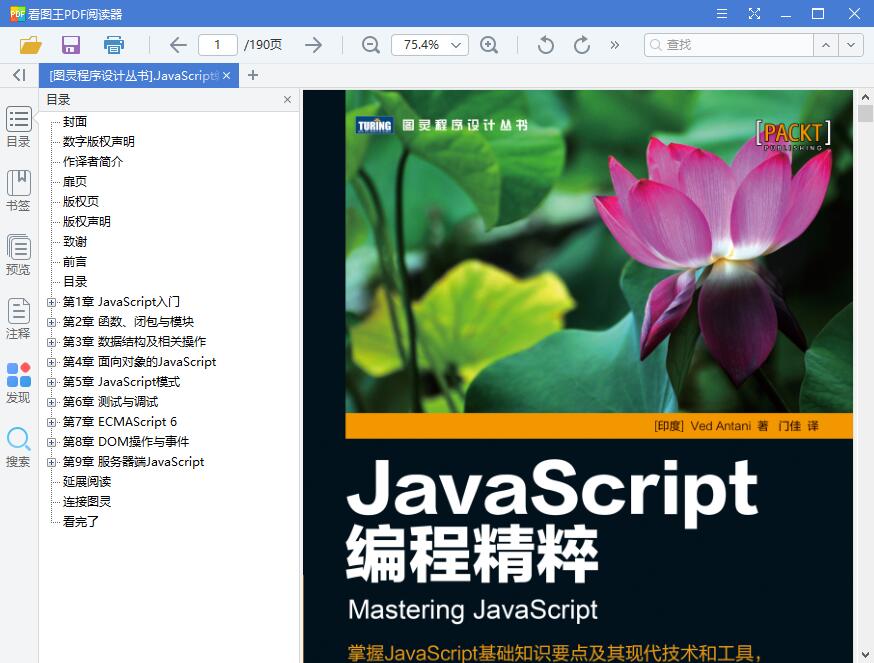This screenshot has width=874, height=663.
Task: Zoom in using the plus magnifier
Action: point(489,45)
